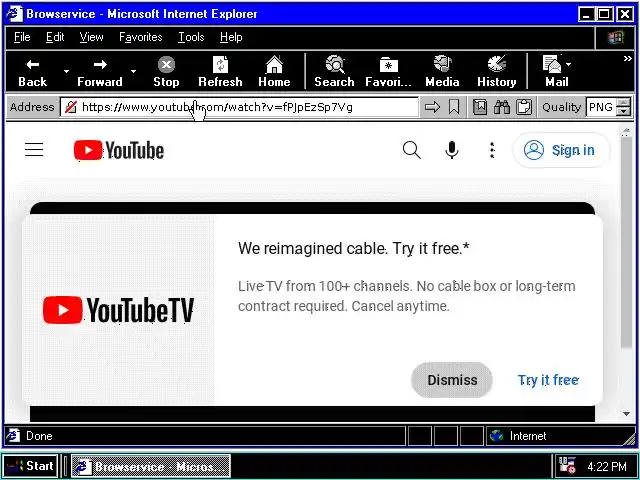This screenshot has width=640, height=480.
Task: Open the Edit menu
Action: [x=55, y=37]
